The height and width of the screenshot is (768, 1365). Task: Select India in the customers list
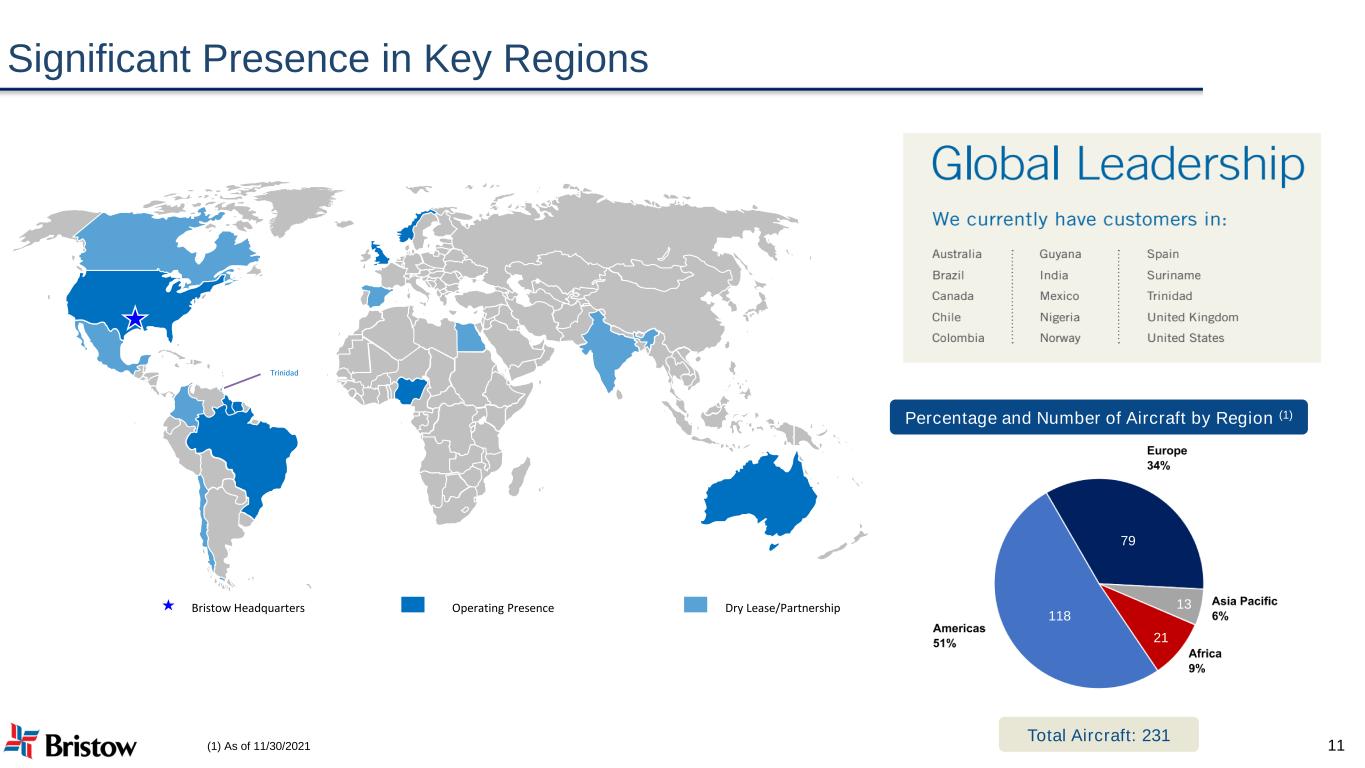pyautogui.click(x=1054, y=275)
